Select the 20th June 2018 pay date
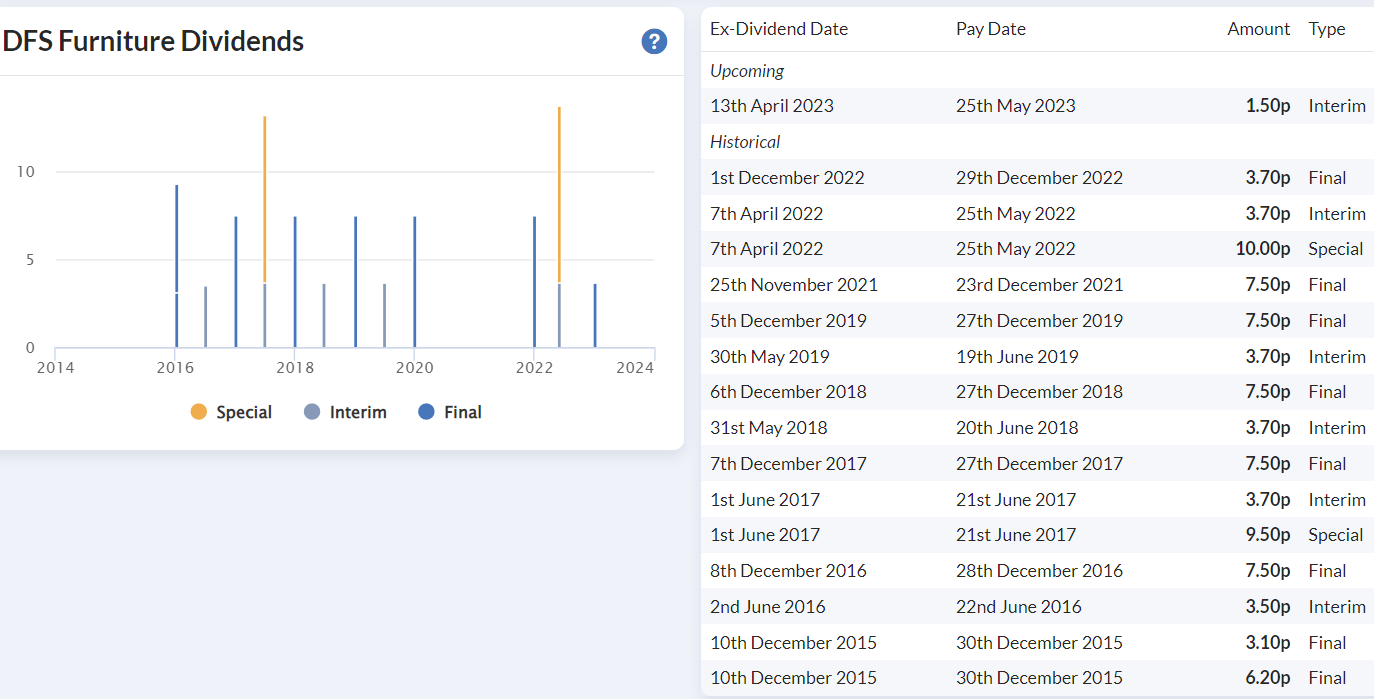 click(1017, 428)
